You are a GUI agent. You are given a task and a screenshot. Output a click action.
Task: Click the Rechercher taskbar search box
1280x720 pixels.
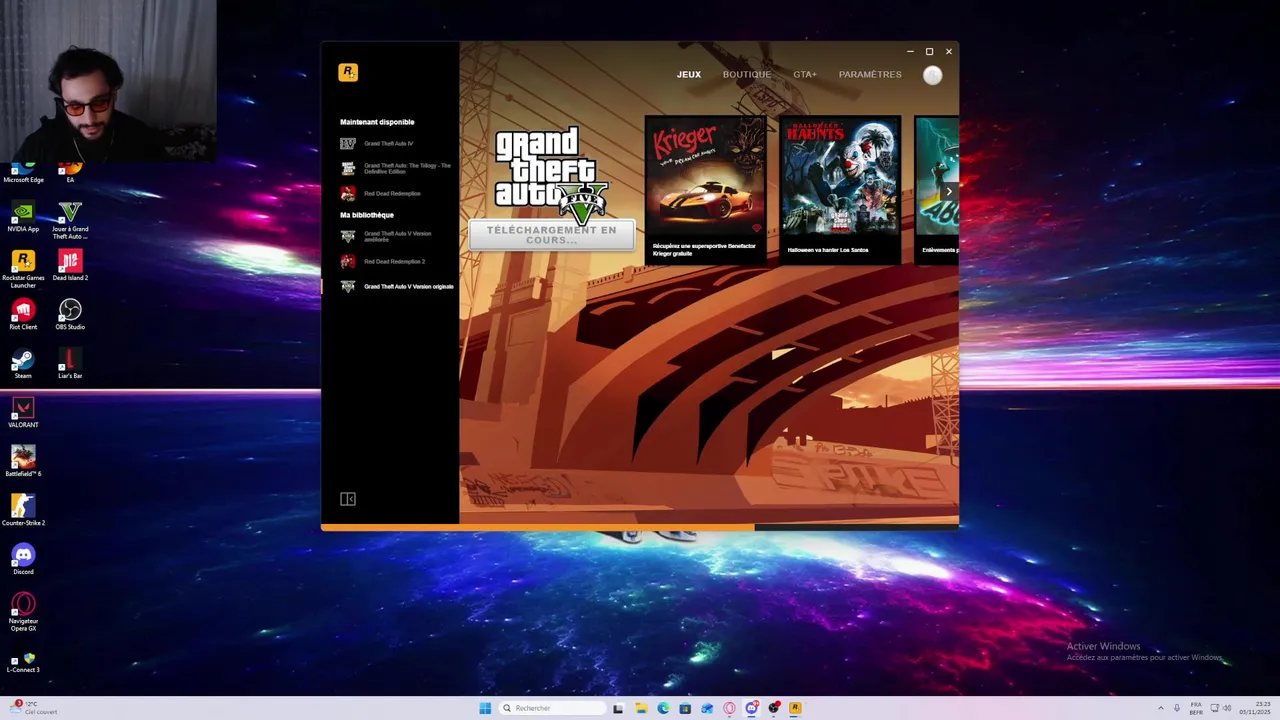(x=552, y=708)
